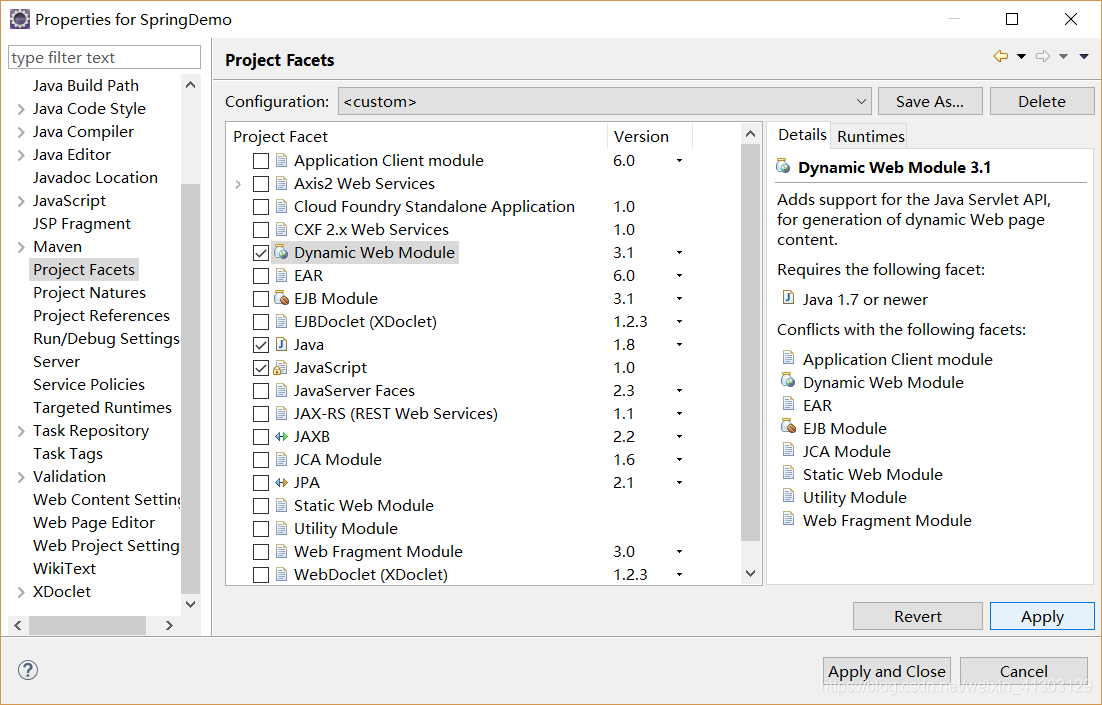Click the back navigation arrow icon
The width and height of the screenshot is (1102, 705).
pos(1001,56)
